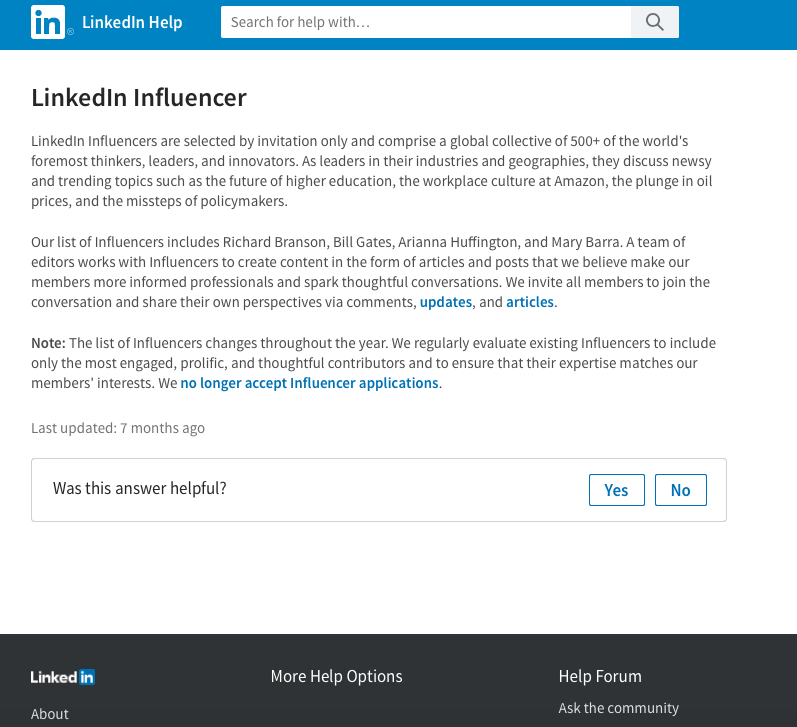Focus the Search for help with field

pyautogui.click(x=426, y=22)
